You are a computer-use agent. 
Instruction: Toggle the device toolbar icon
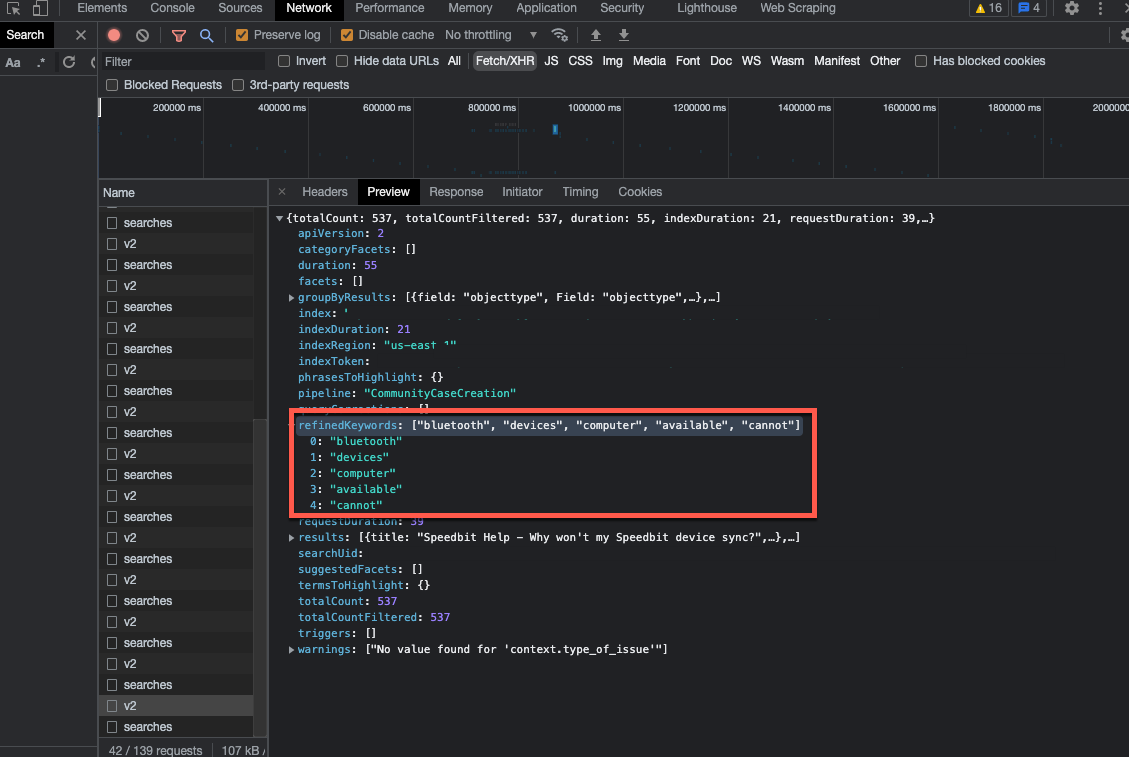(x=40, y=9)
